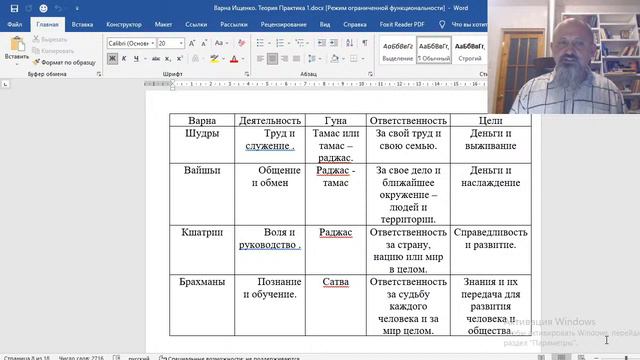Save the document with floppy disk icon

(14, 8)
